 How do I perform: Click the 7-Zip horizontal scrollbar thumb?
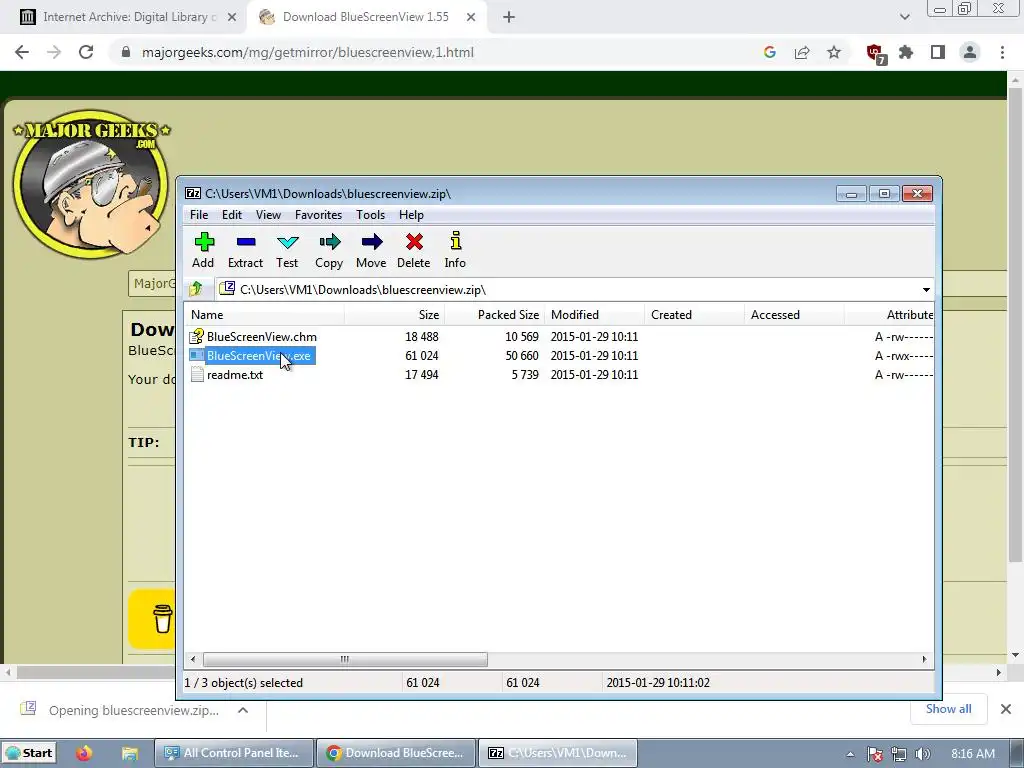(x=345, y=659)
